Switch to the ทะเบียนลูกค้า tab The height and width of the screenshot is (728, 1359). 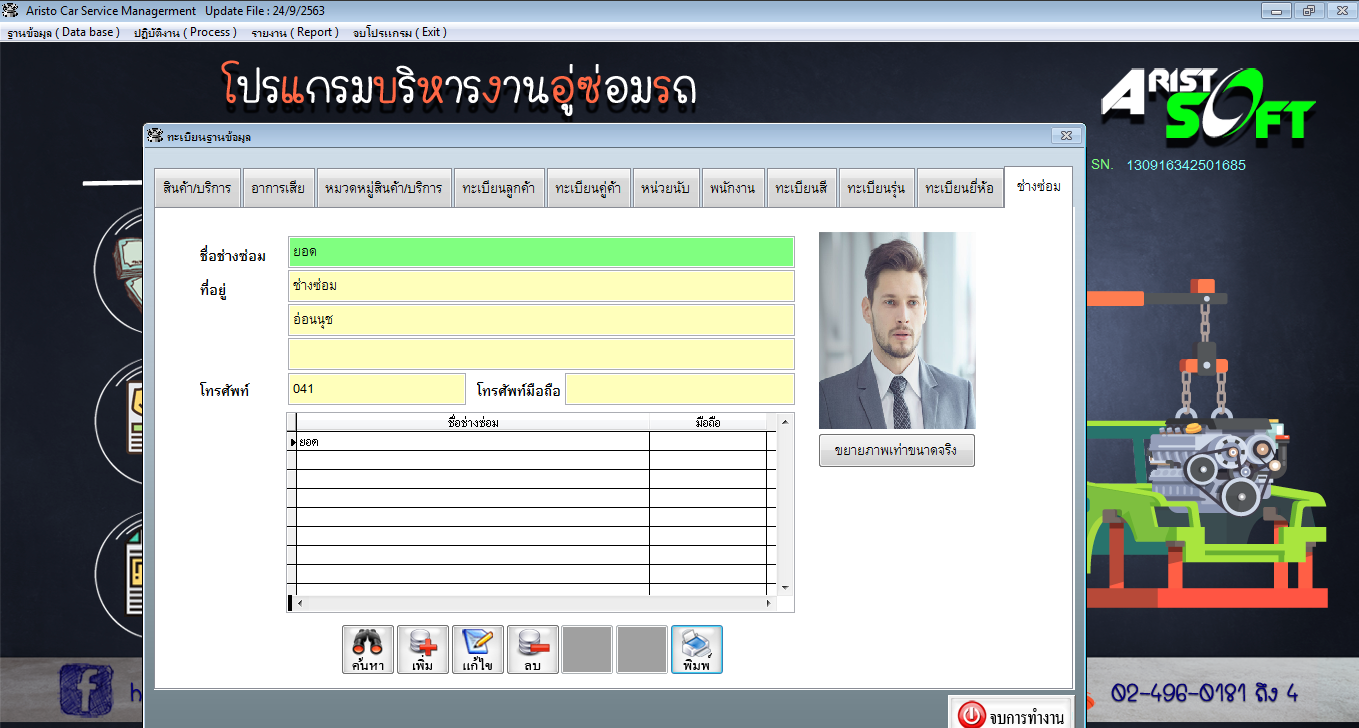[498, 188]
